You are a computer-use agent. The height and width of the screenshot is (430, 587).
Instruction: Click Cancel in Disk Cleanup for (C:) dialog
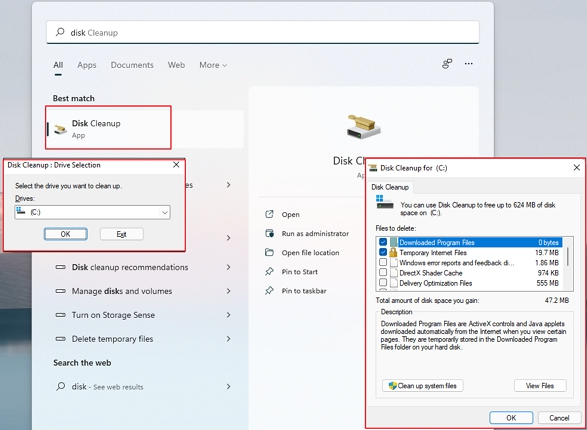click(x=559, y=418)
